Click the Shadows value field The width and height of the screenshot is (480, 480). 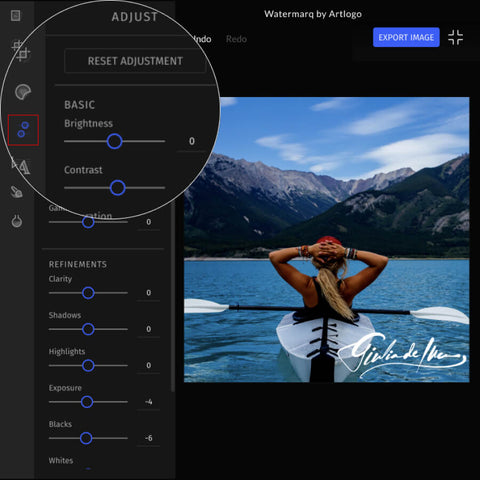click(148, 329)
